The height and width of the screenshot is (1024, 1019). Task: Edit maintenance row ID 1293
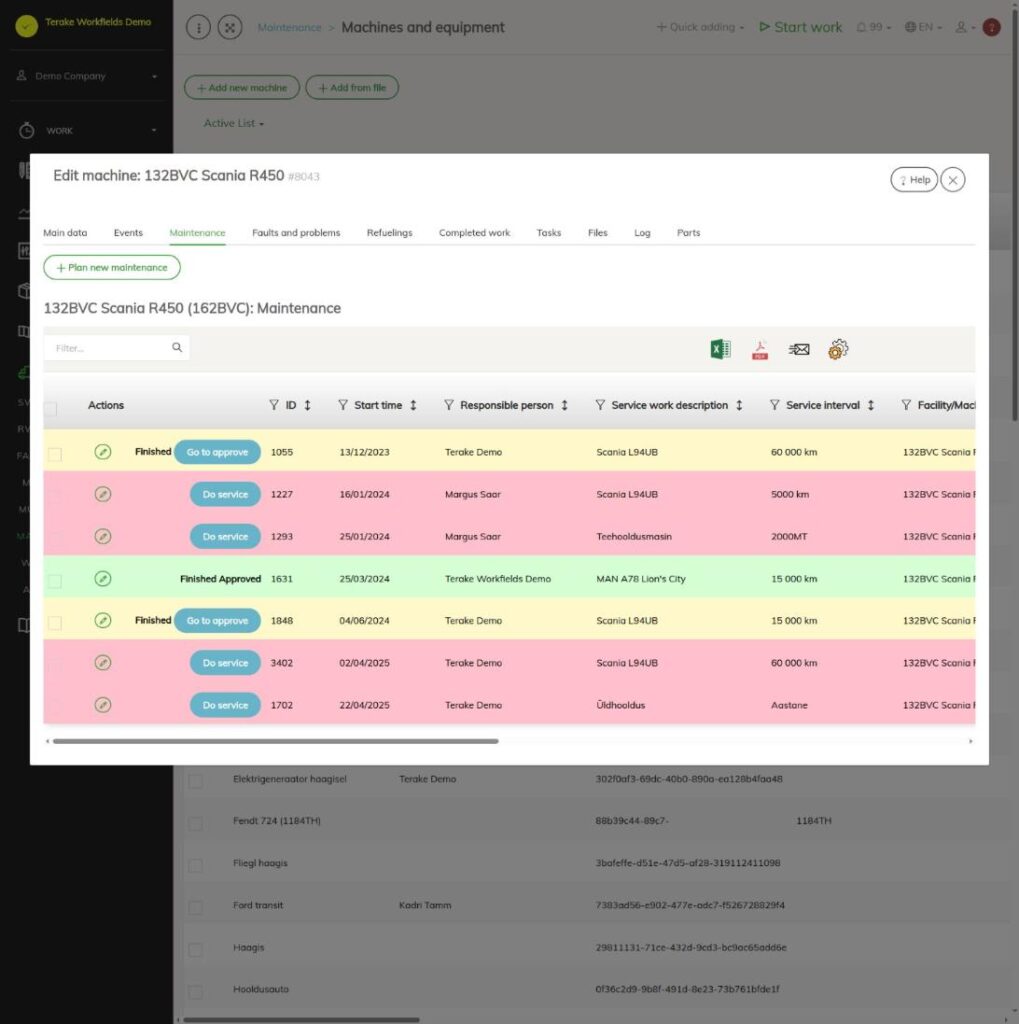click(103, 537)
